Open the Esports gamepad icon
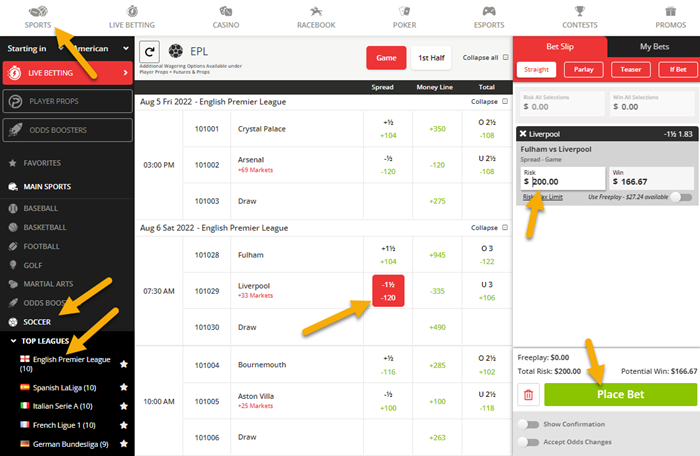Image resolution: width=700 pixels, height=456 pixels. click(489, 11)
